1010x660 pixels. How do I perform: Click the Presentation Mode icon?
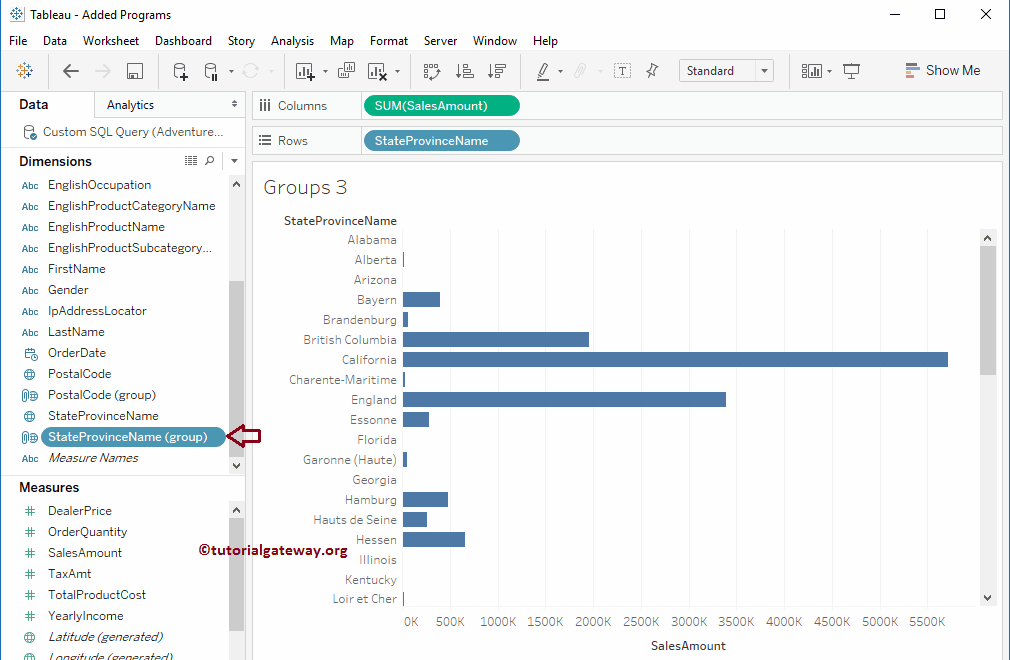point(852,71)
